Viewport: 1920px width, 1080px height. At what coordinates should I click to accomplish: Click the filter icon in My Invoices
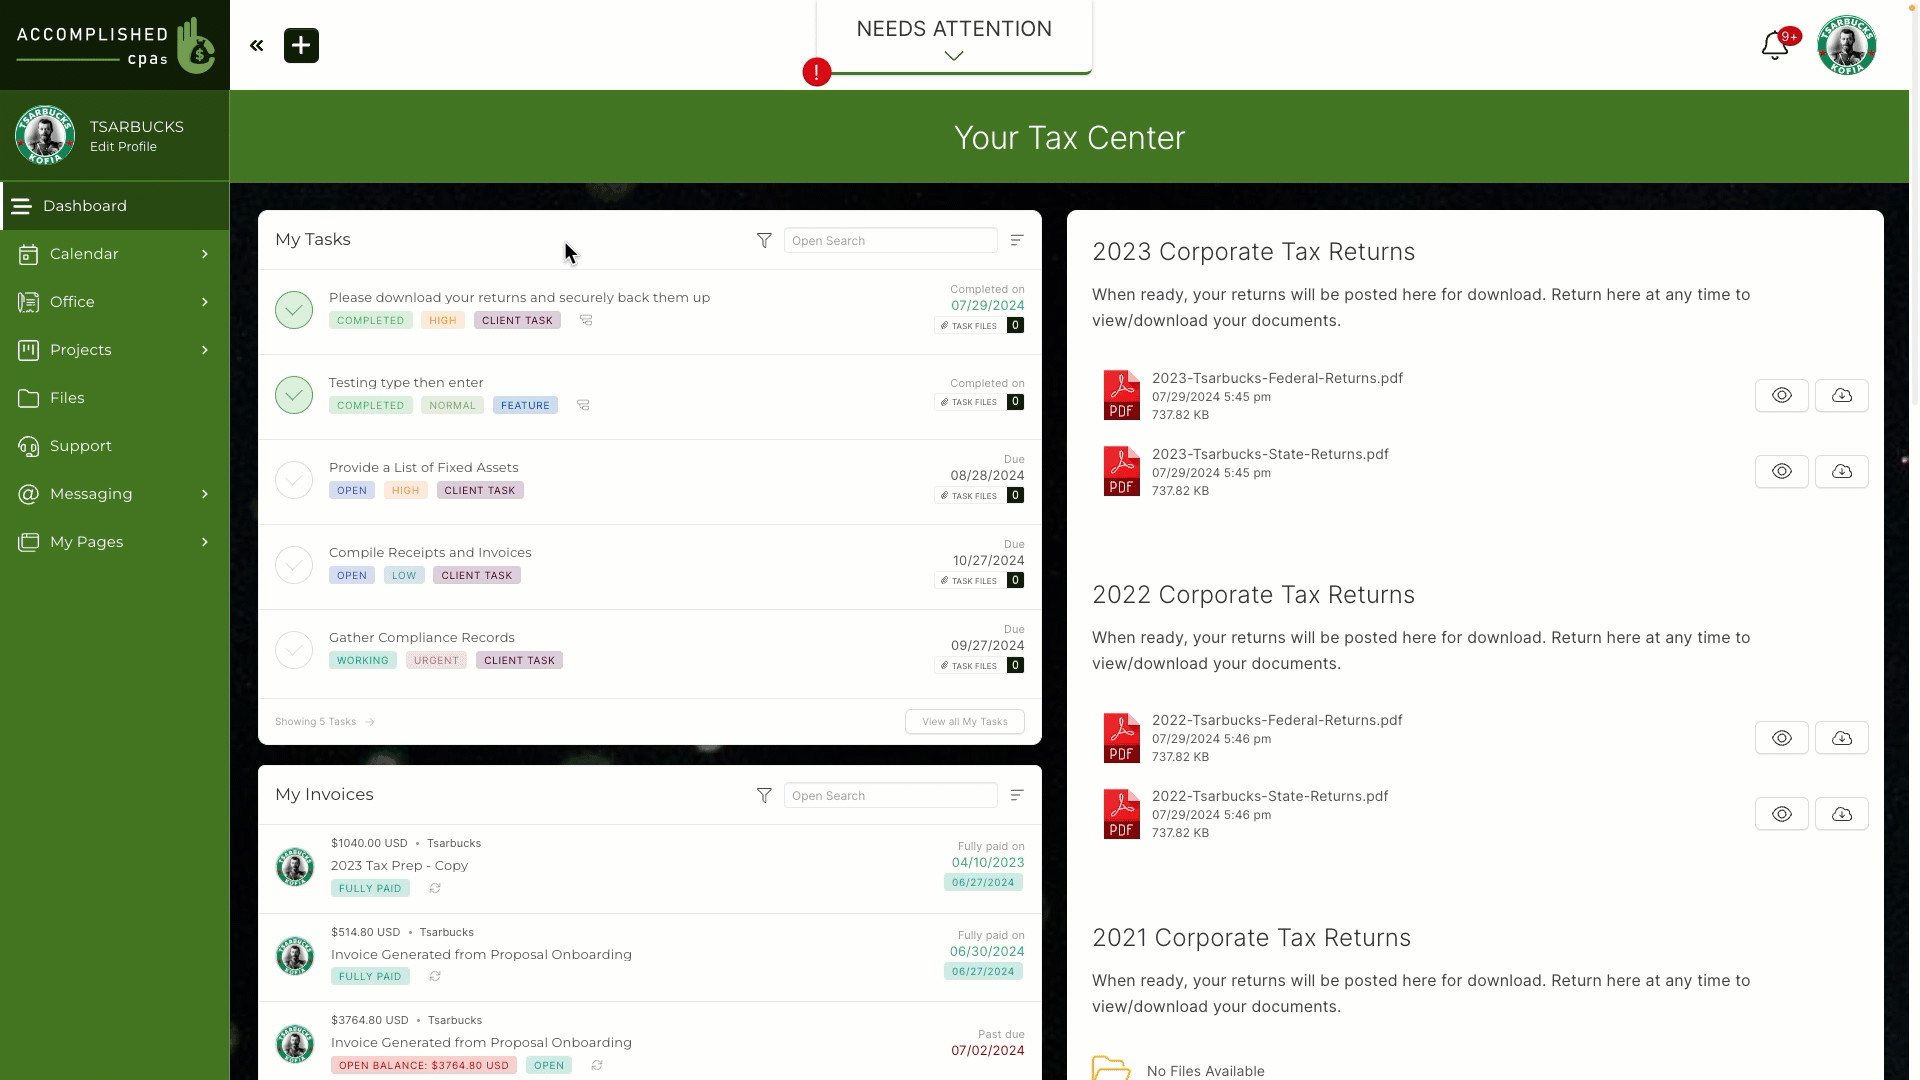tap(765, 795)
